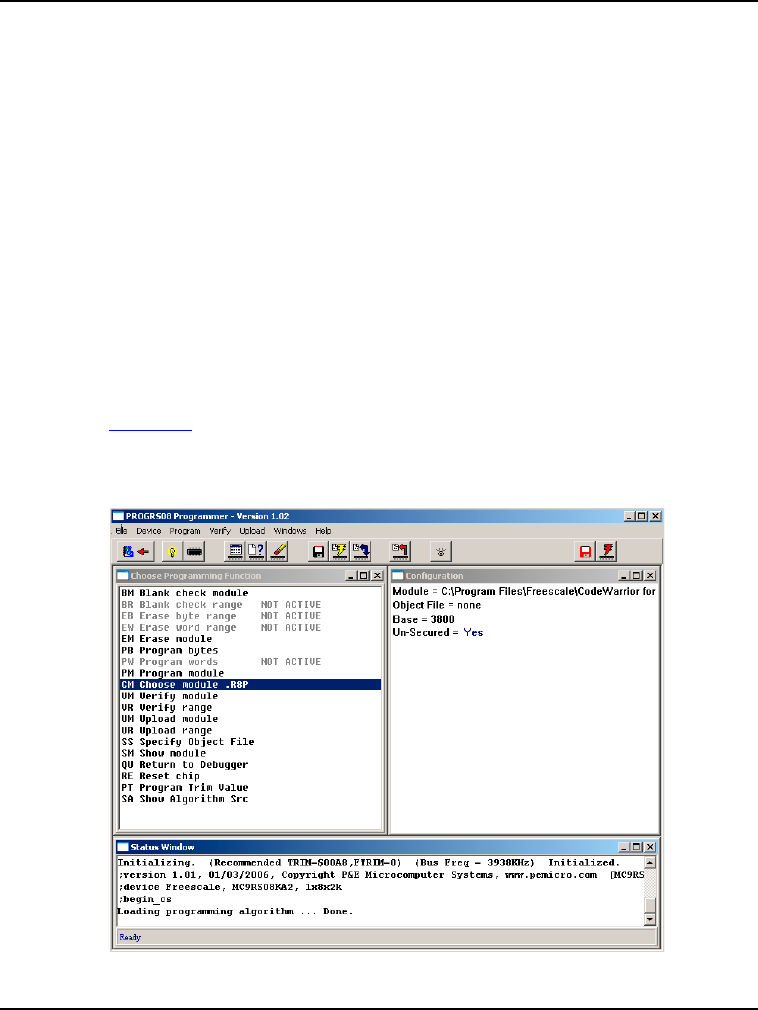
Task: Open the Device menu
Action: click(149, 531)
